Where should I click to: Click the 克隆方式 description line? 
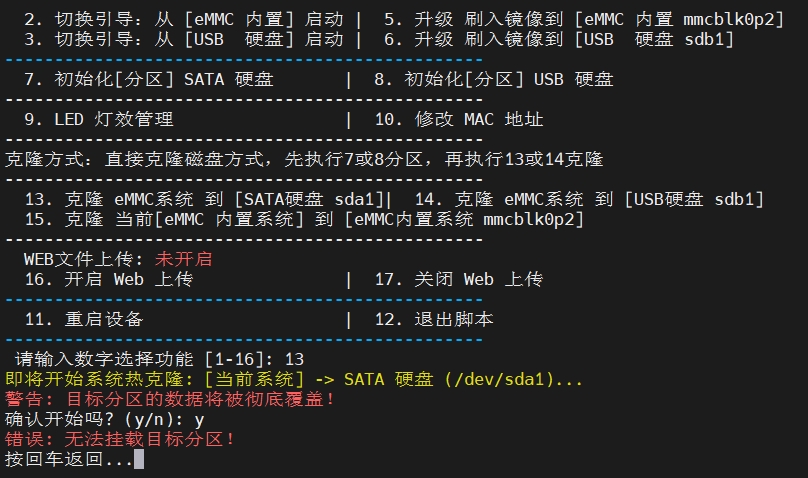click(304, 159)
